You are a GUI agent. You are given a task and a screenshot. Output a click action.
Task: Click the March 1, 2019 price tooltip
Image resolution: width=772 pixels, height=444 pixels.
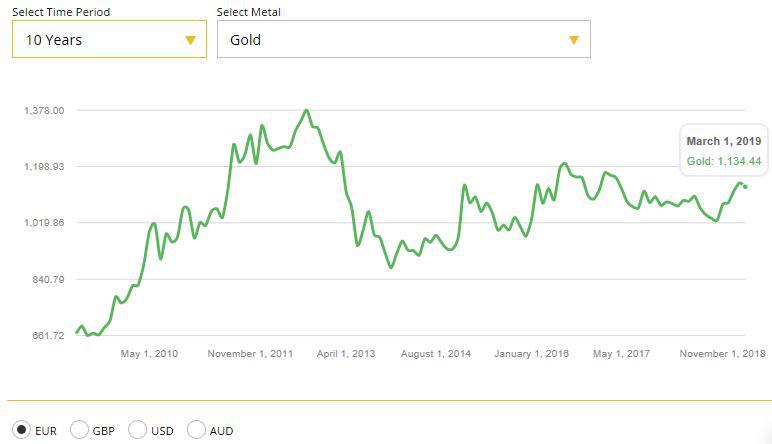pos(723,151)
